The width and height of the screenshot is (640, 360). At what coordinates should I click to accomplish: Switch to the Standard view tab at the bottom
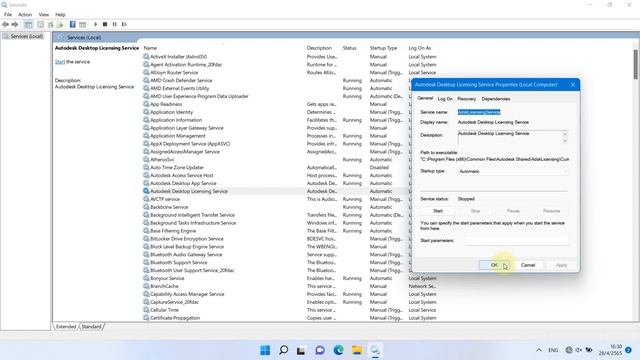91,327
